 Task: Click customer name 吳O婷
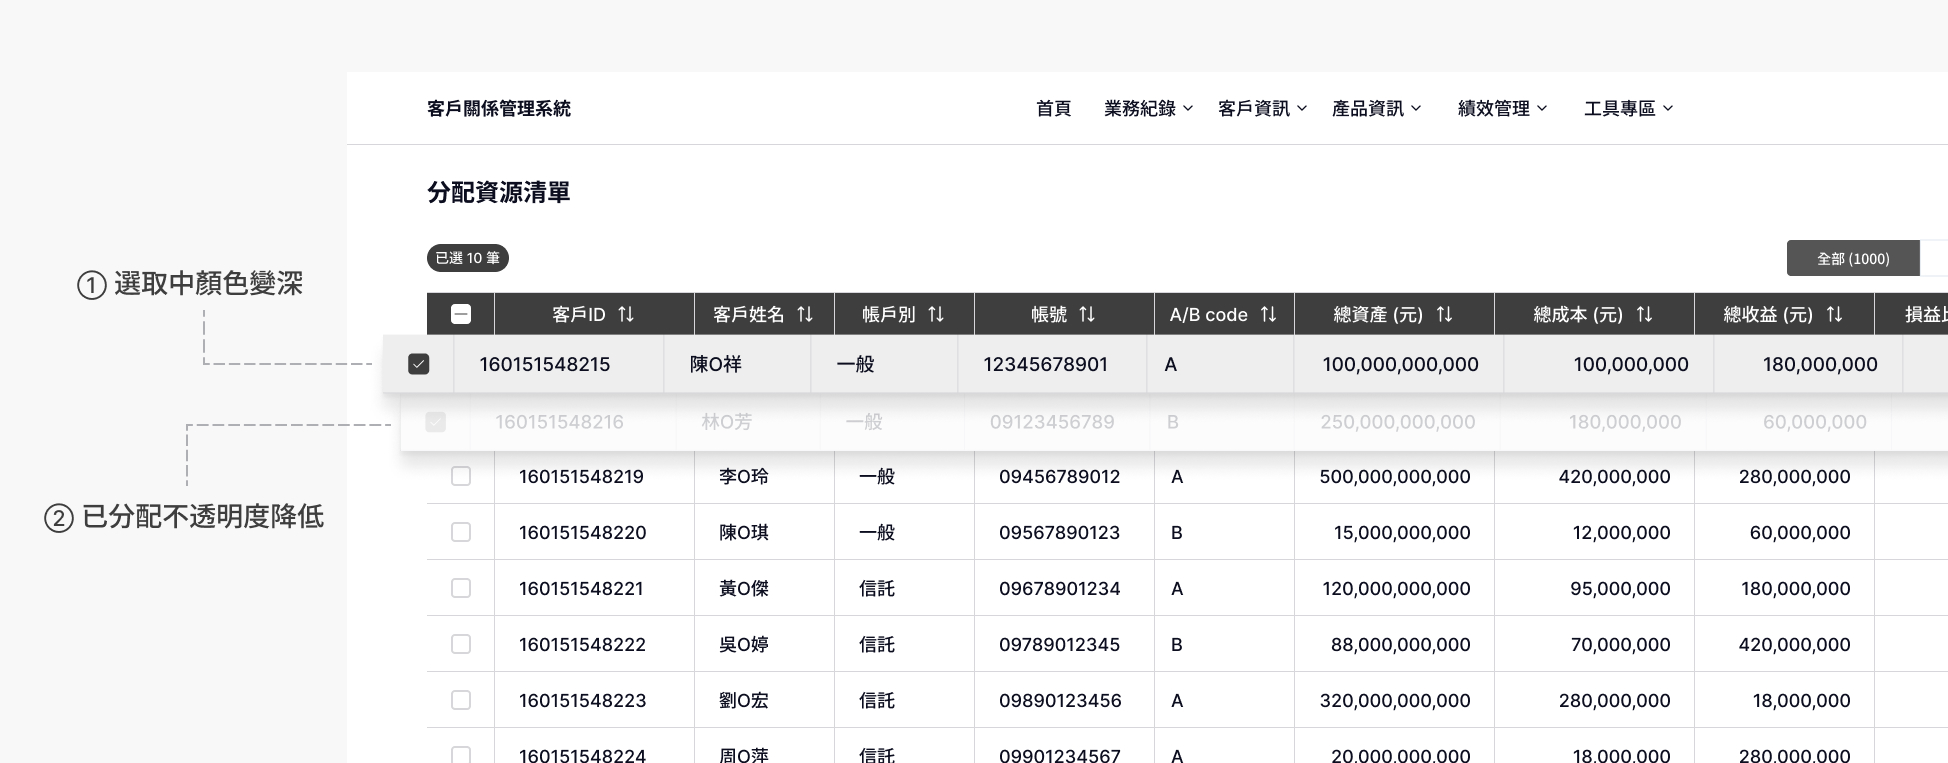coord(744,644)
